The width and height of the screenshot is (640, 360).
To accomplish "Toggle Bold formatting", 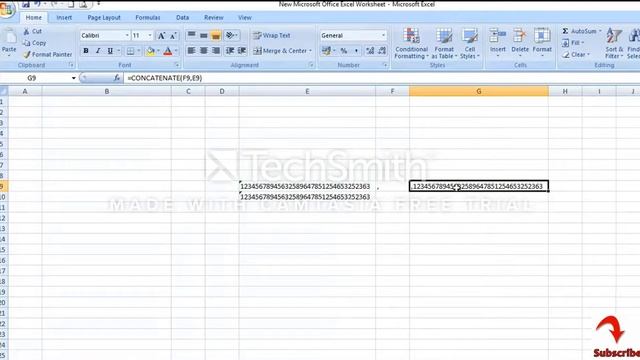I will [86, 51].
